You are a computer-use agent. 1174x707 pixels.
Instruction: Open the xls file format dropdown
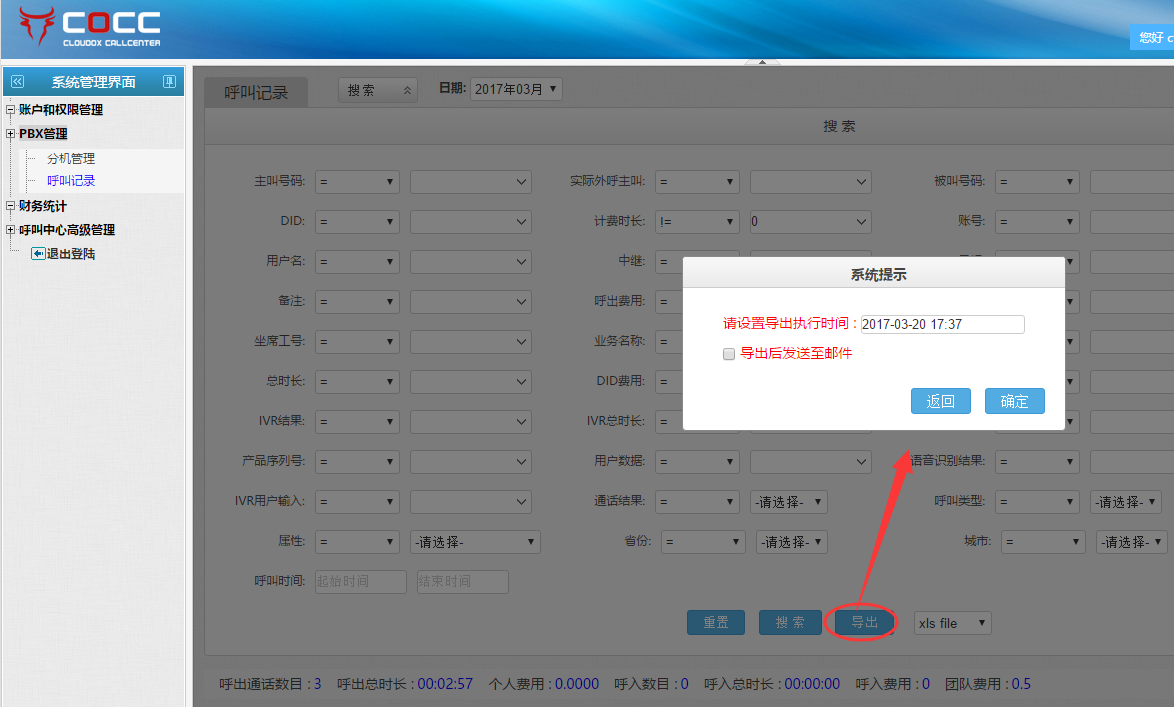point(952,623)
